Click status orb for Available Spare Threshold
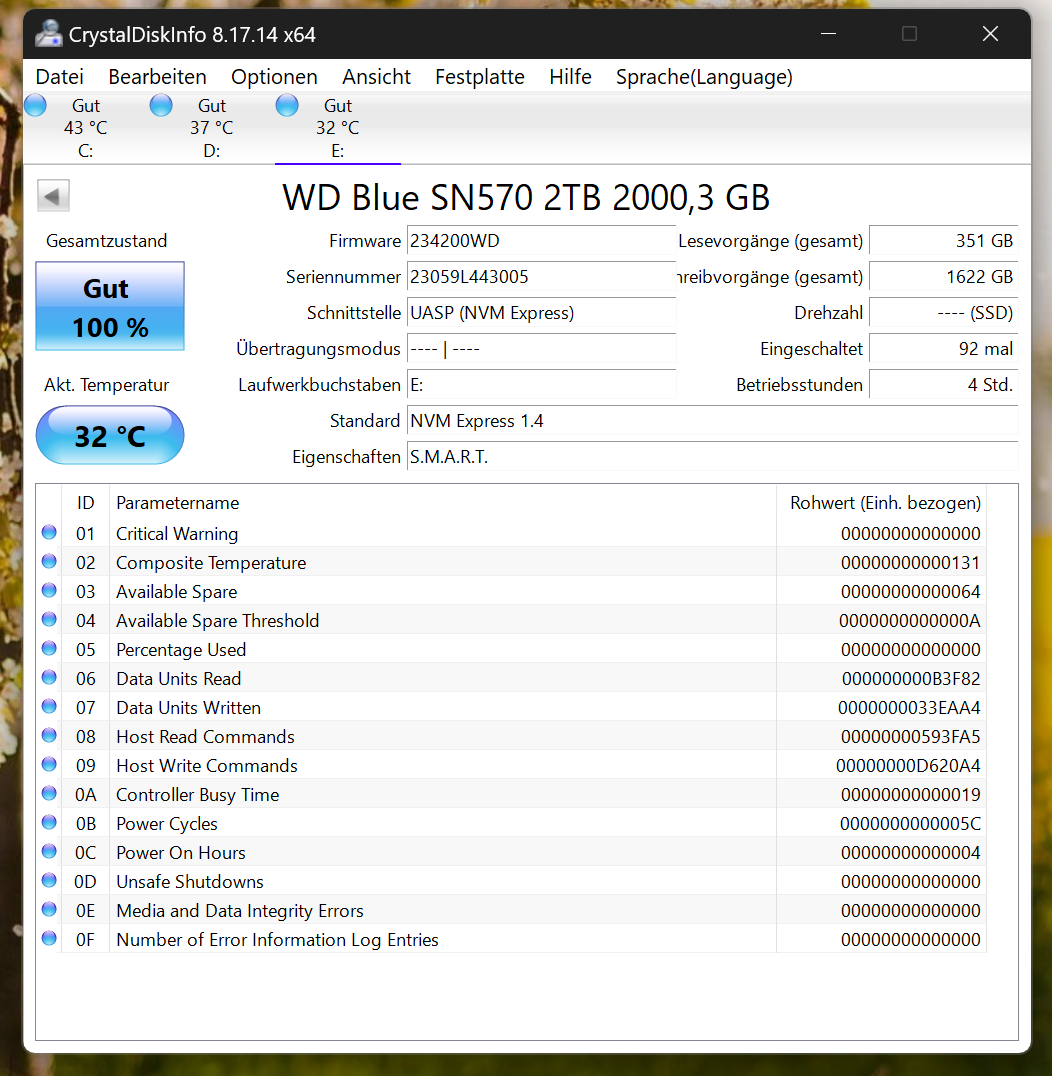This screenshot has height=1076, width=1052. pyautogui.click(x=49, y=619)
